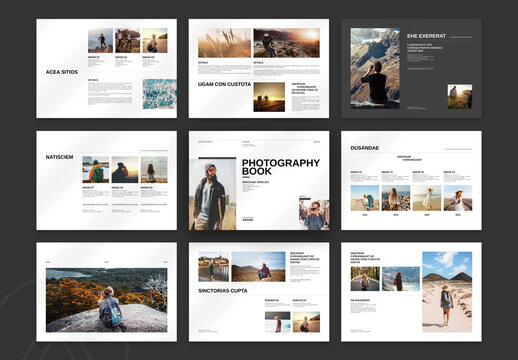Click the woman on rocky shore DUSANDAE photo

396,198
